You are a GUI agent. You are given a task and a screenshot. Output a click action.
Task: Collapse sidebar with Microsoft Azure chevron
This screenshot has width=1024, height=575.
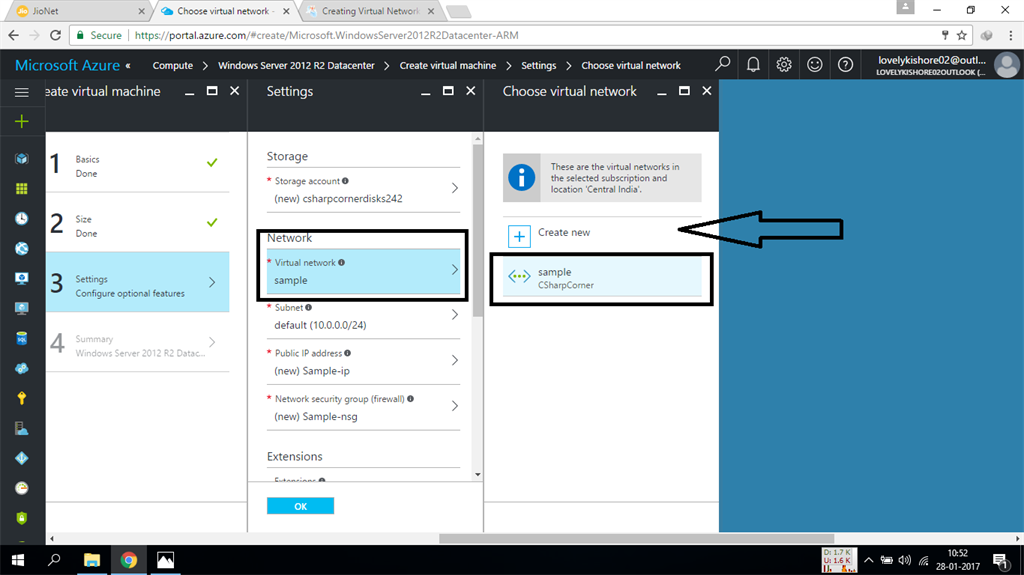128,65
